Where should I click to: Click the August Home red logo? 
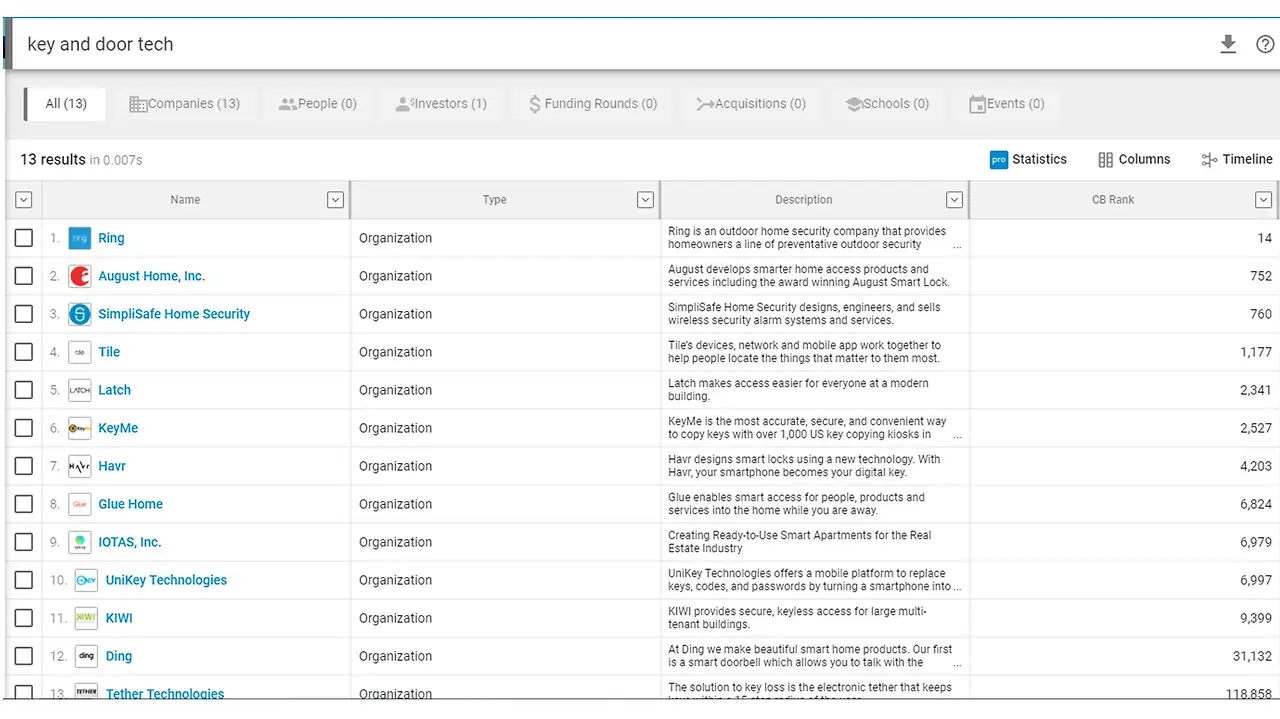(x=80, y=276)
